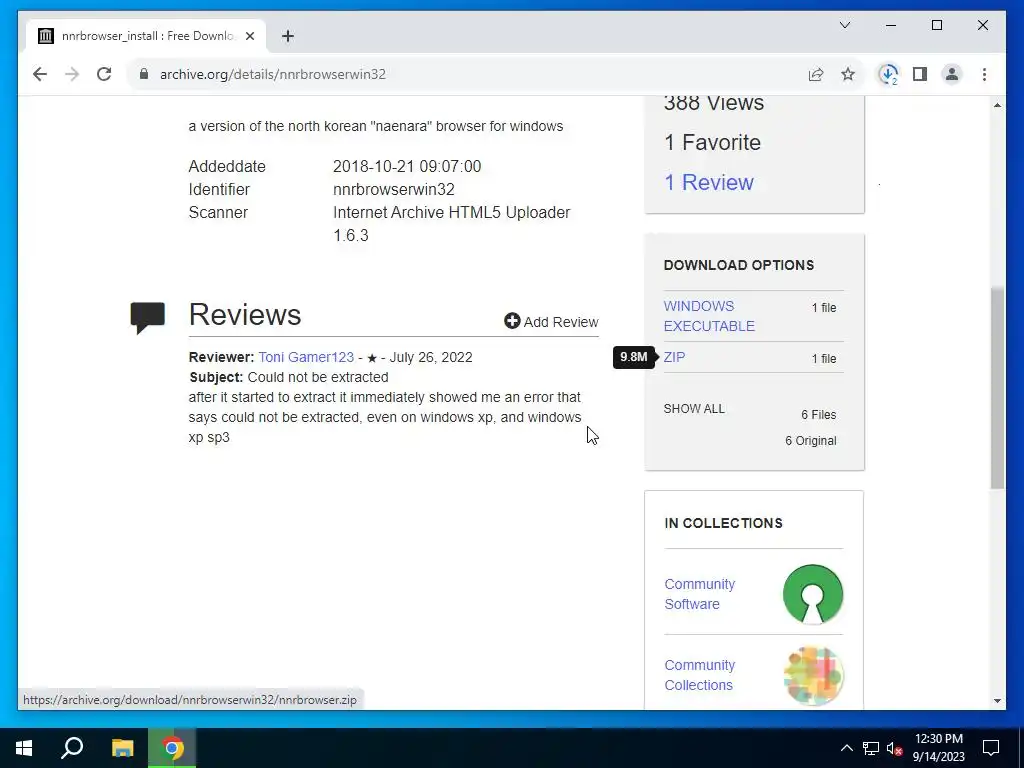The width and height of the screenshot is (1024, 768).
Task: Open reviewer Toni Gamer123 profile
Action: [306, 357]
